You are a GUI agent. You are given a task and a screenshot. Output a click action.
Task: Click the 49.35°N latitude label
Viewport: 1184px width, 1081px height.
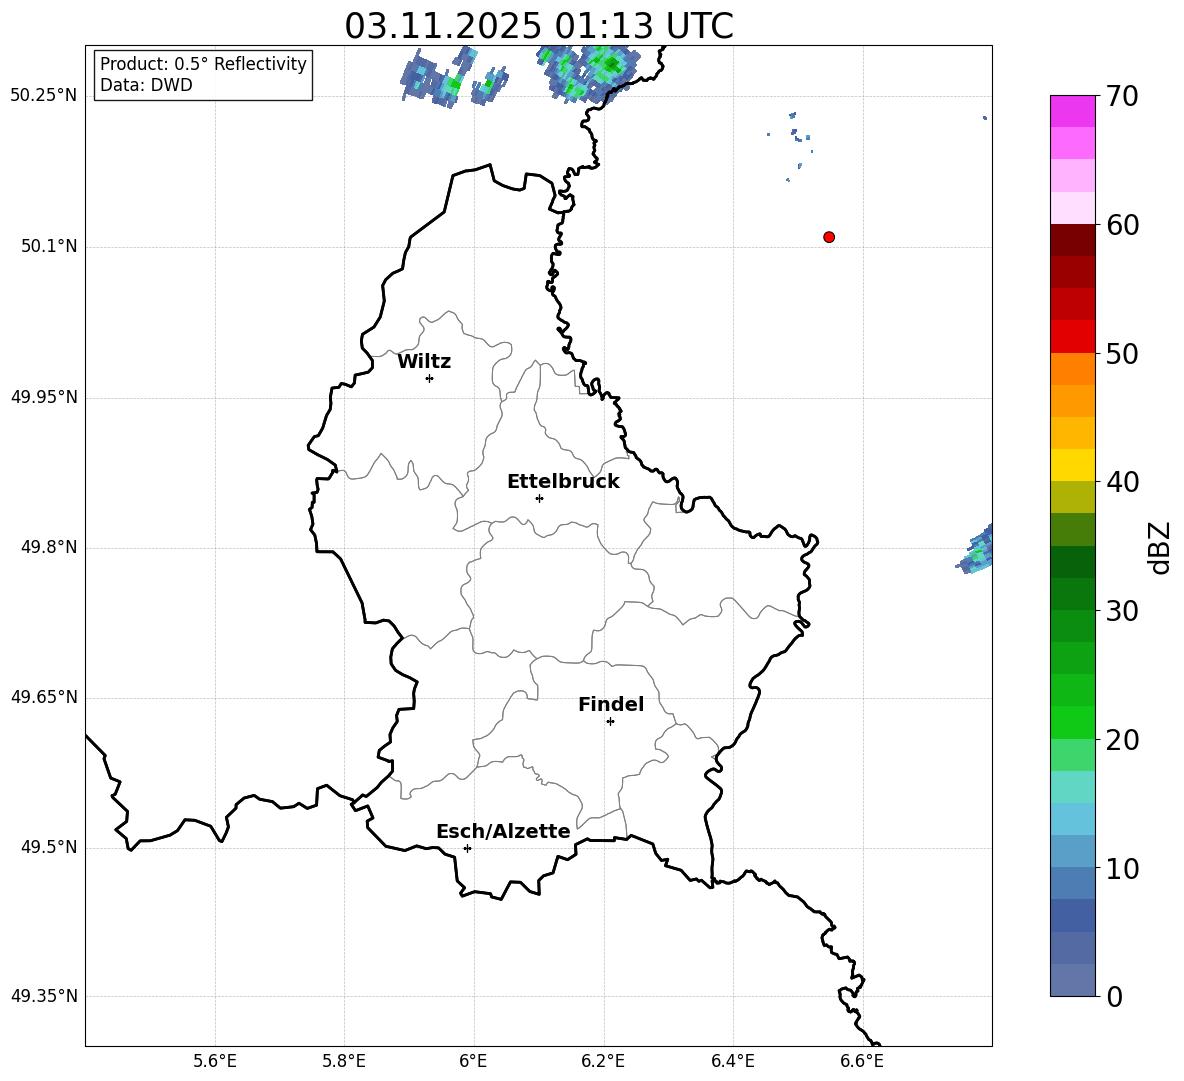44,996
